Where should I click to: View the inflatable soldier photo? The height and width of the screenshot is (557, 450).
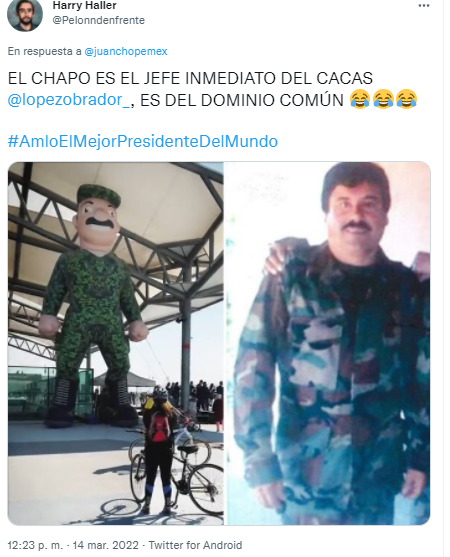[x=116, y=344]
